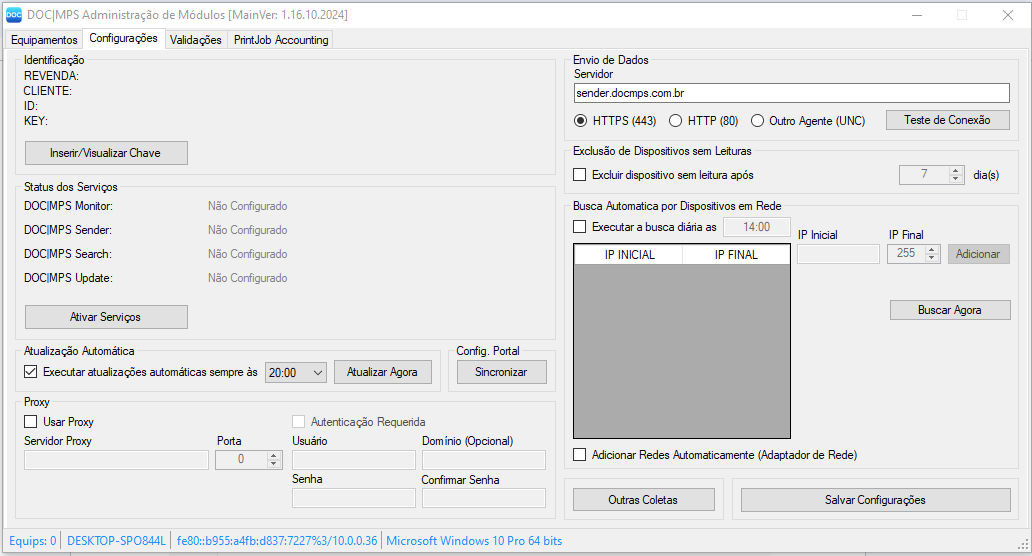Open the PrintJob Accounting tab
This screenshot has height=556, width=1032.
click(281, 39)
